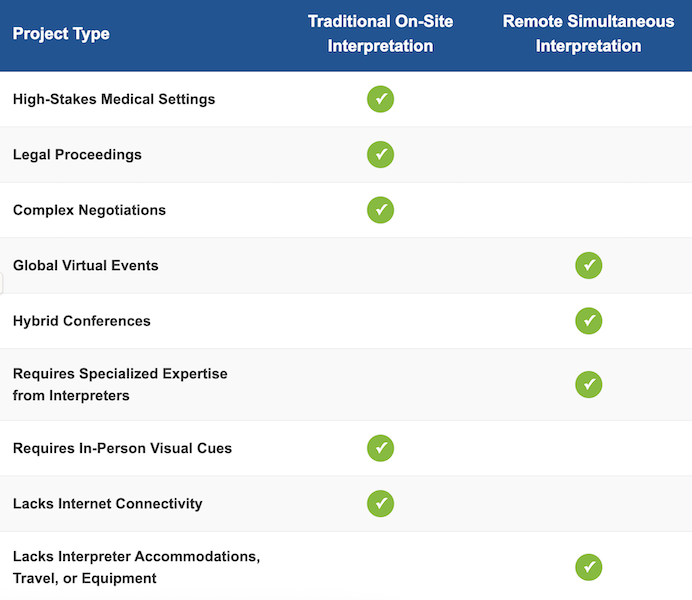
Task: Select the Global Virtual Events label
Action: pos(86,266)
